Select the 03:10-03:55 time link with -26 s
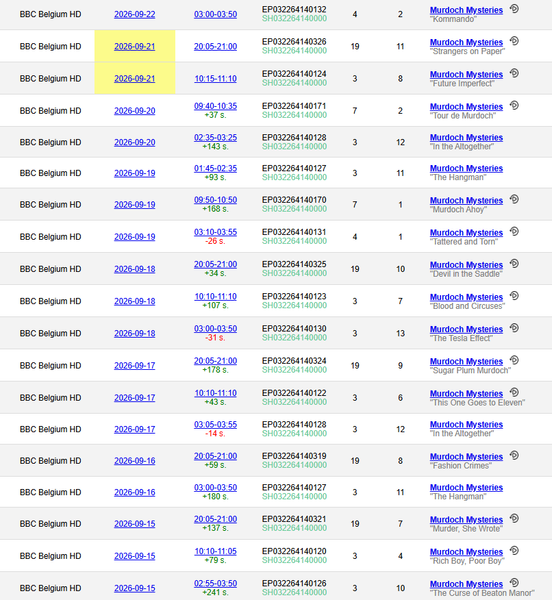This screenshot has height=600, width=552. (x=215, y=232)
